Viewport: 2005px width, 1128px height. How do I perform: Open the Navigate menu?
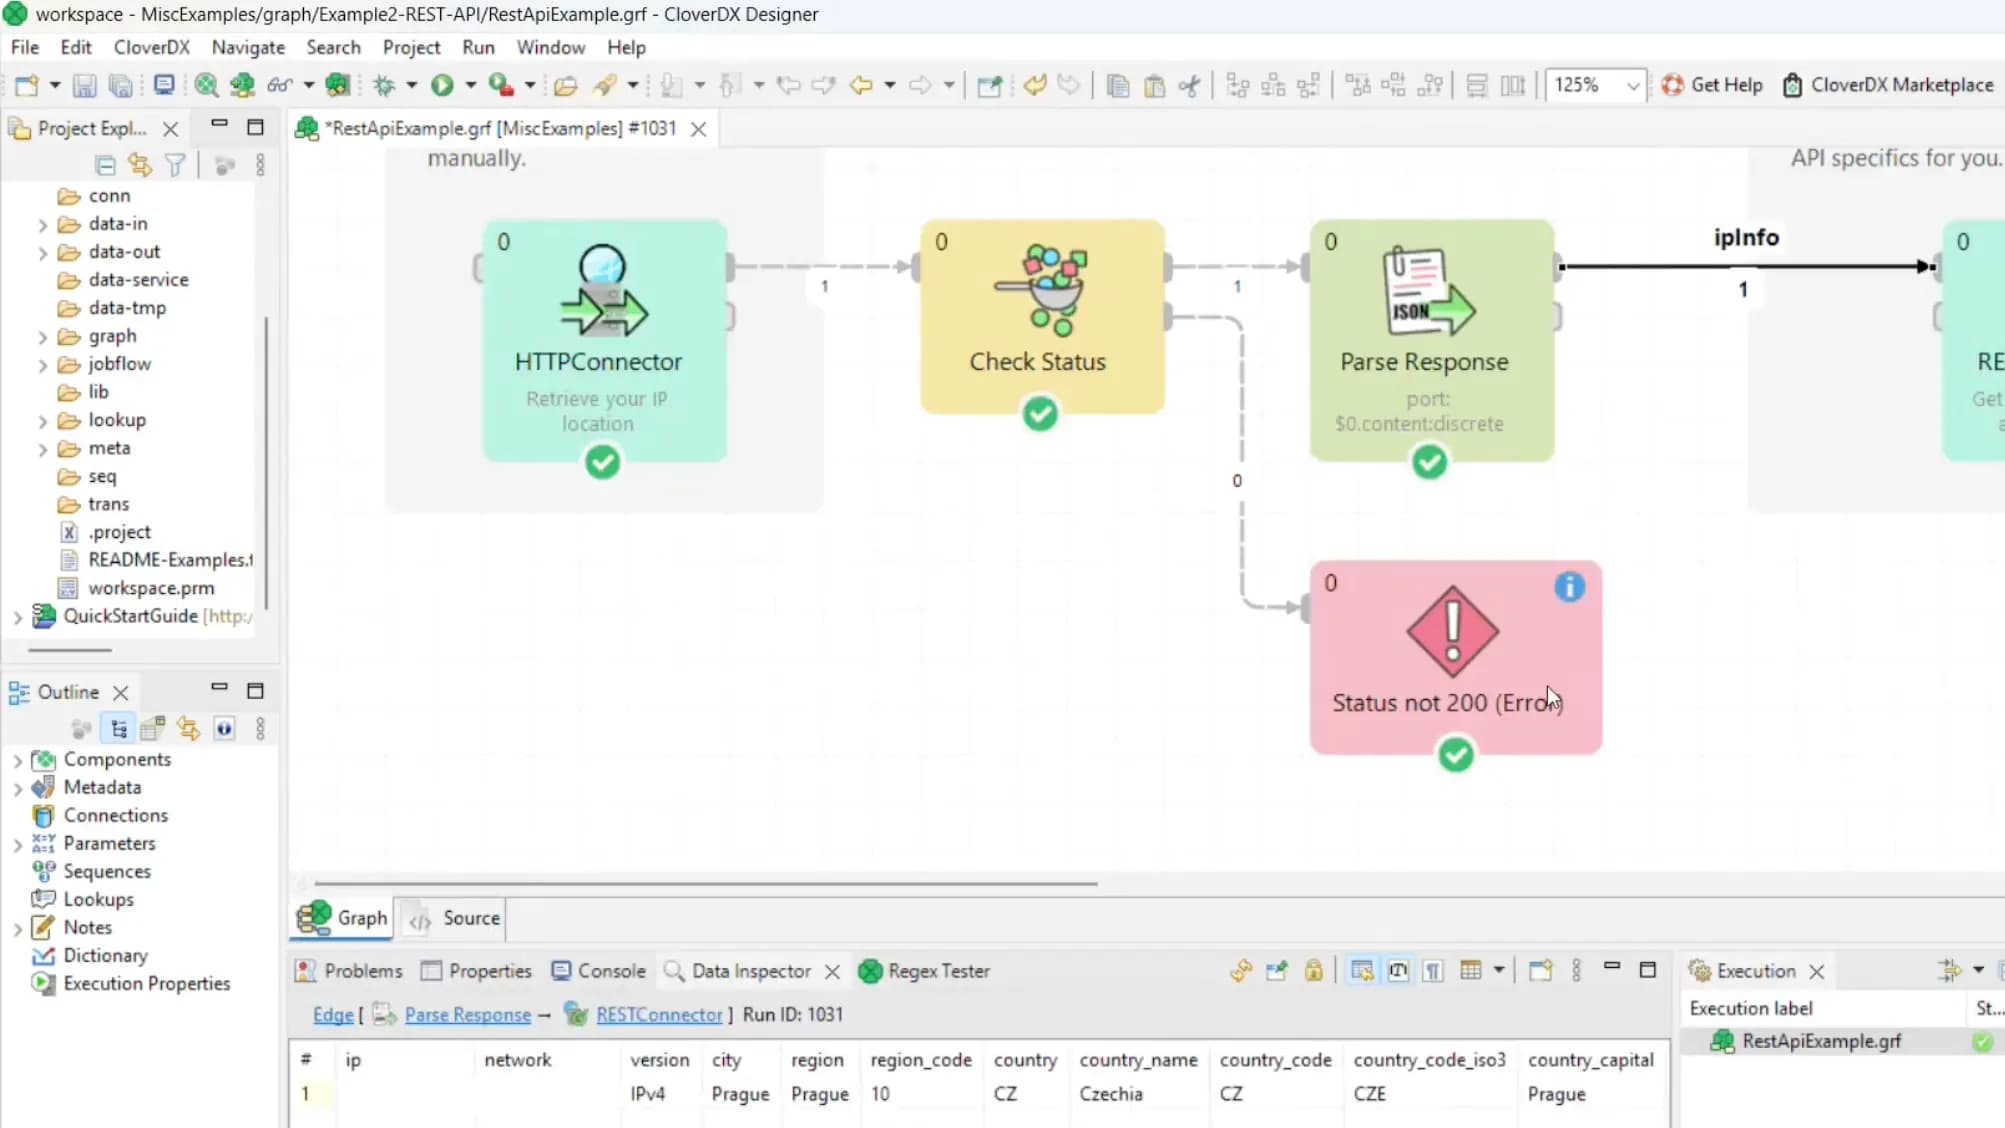pyautogui.click(x=248, y=47)
